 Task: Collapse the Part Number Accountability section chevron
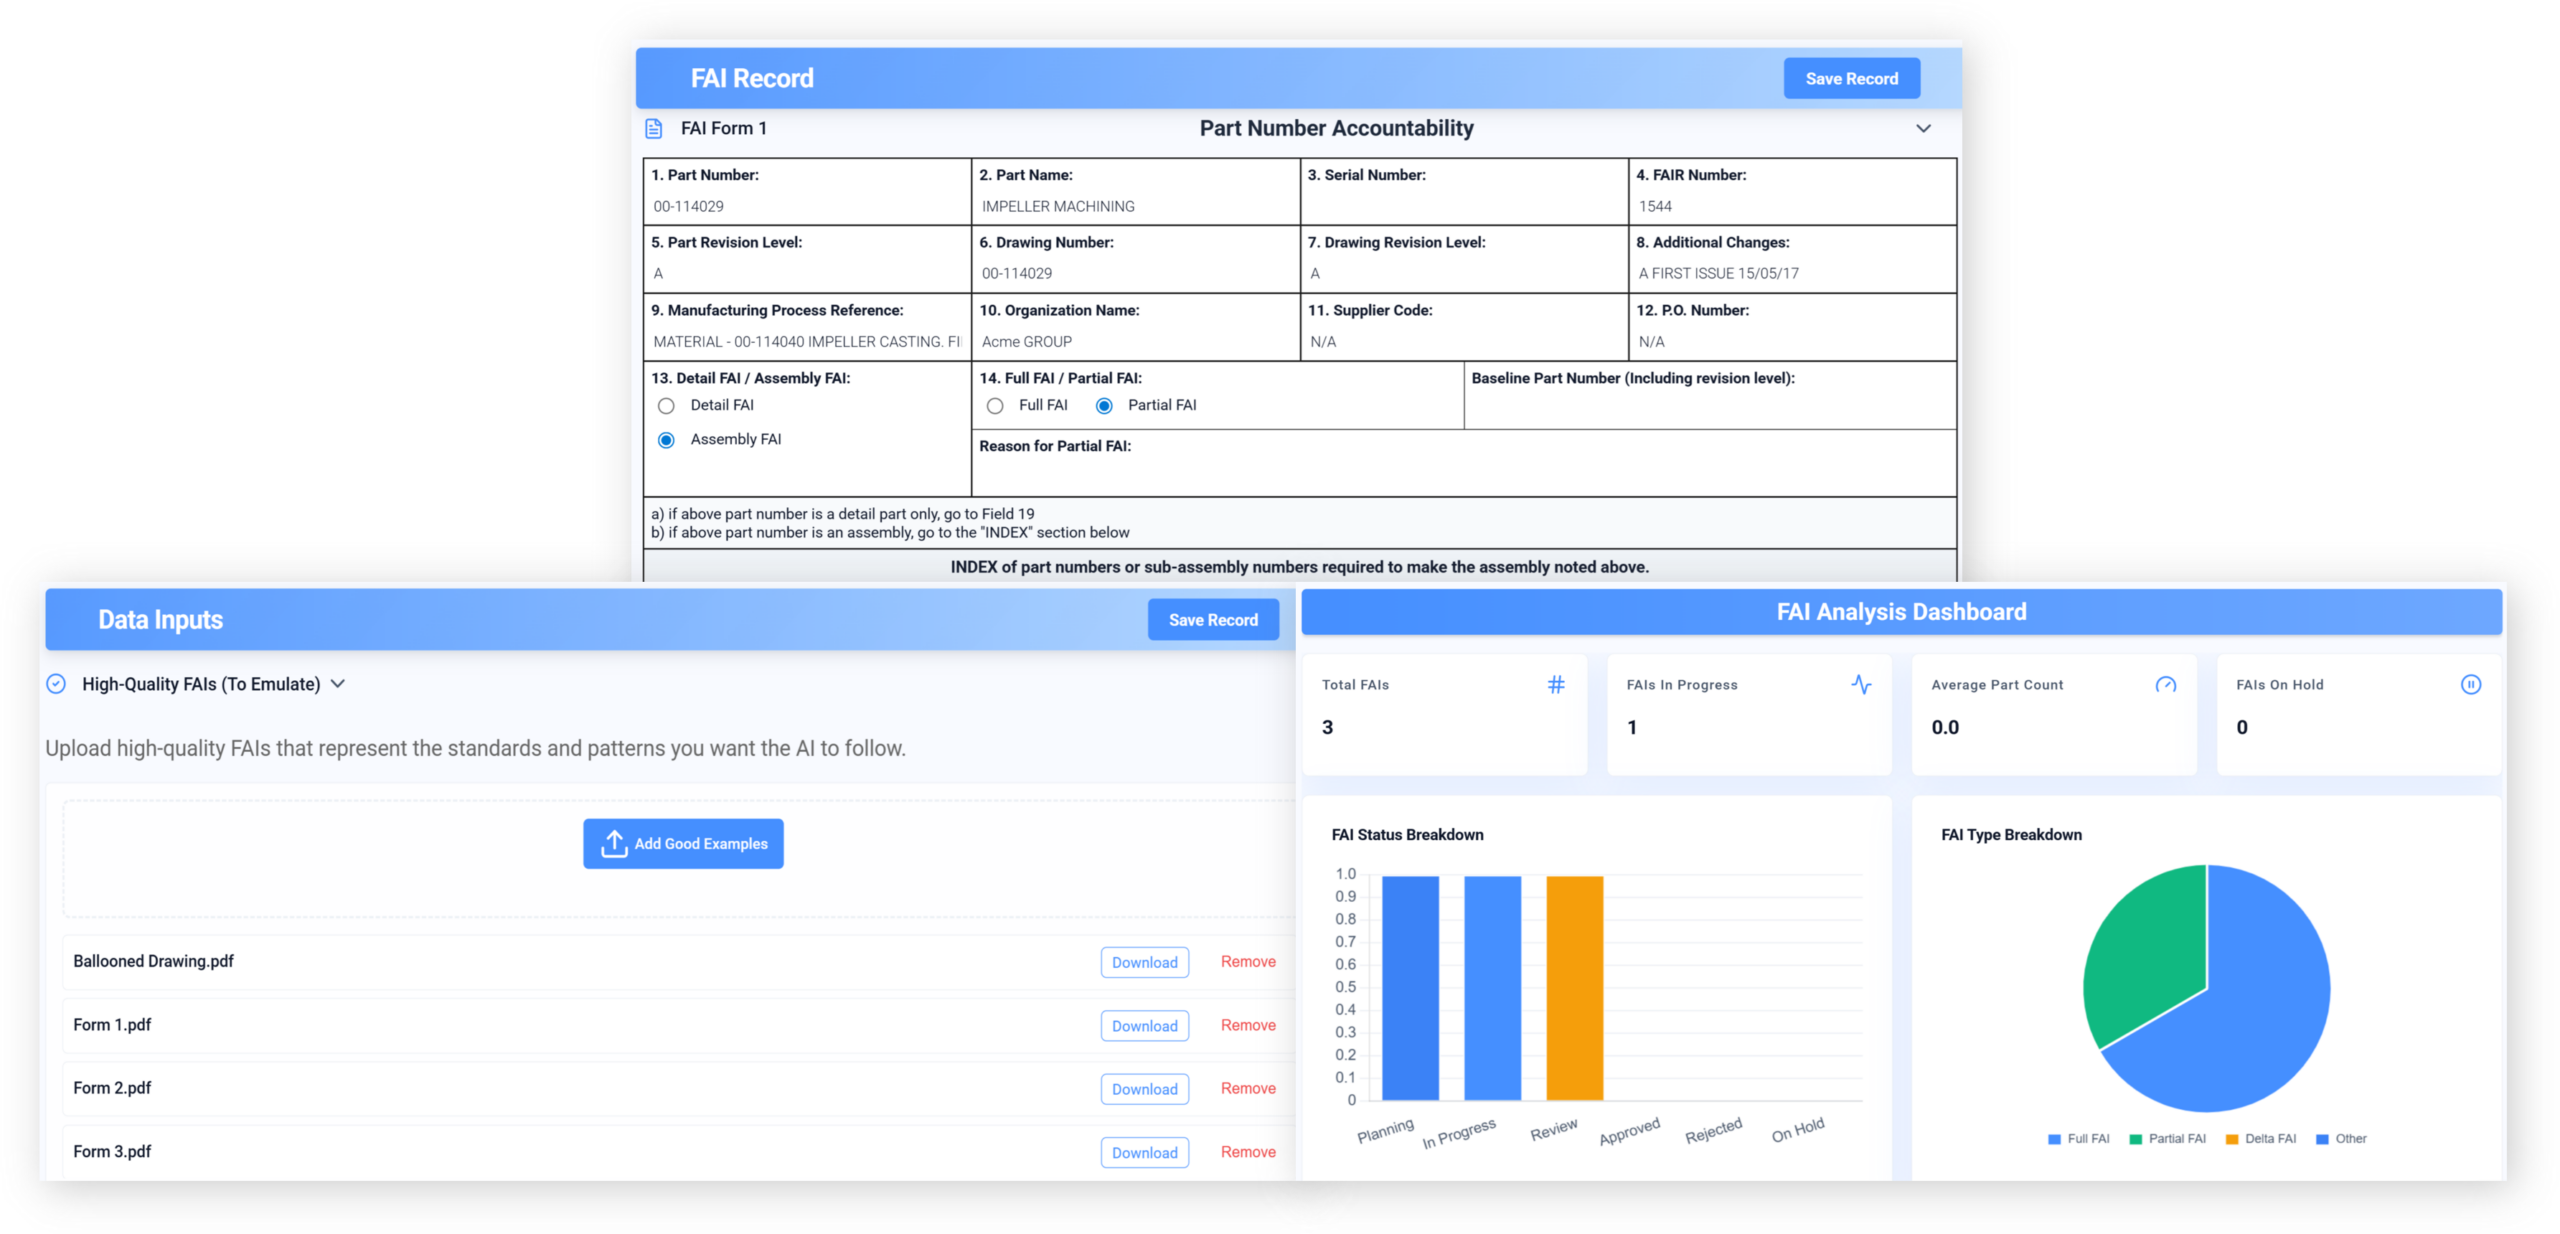[x=1922, y=128]
